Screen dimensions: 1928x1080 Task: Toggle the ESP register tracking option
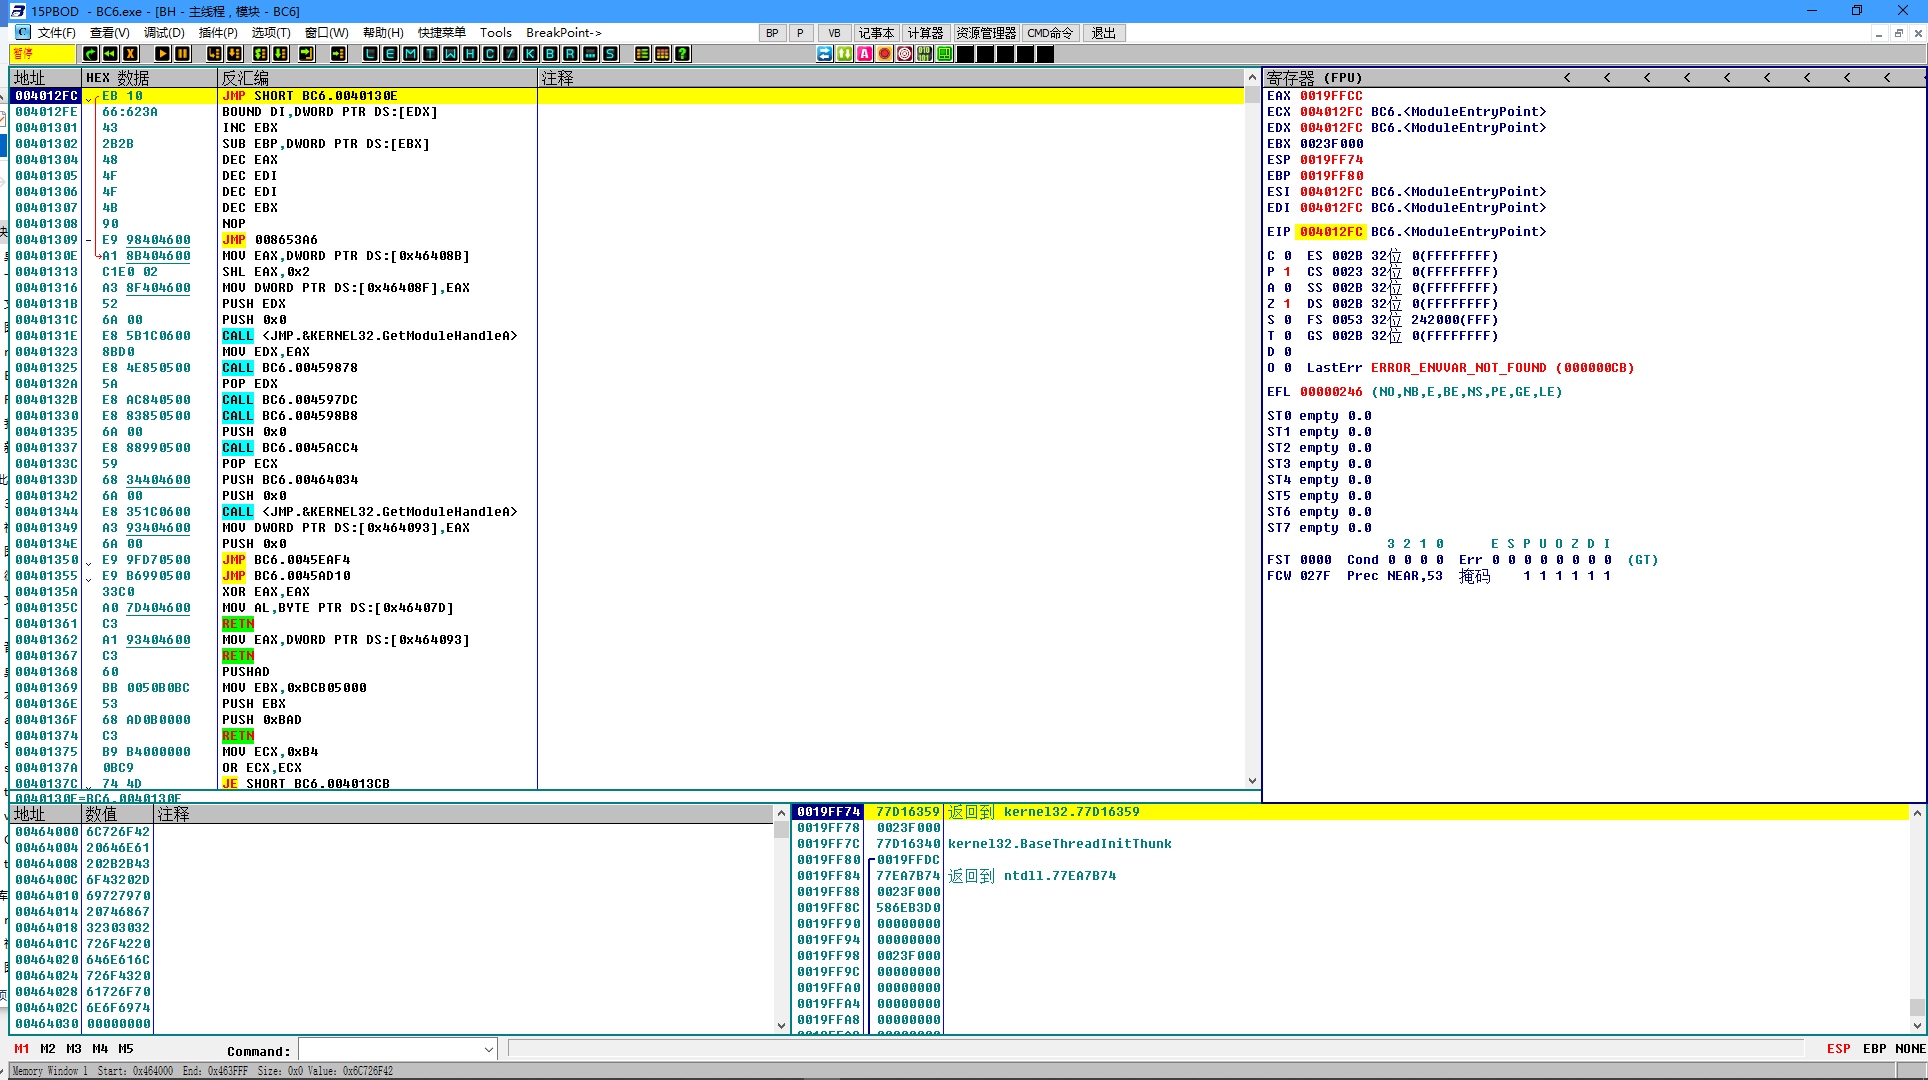1838,1049
